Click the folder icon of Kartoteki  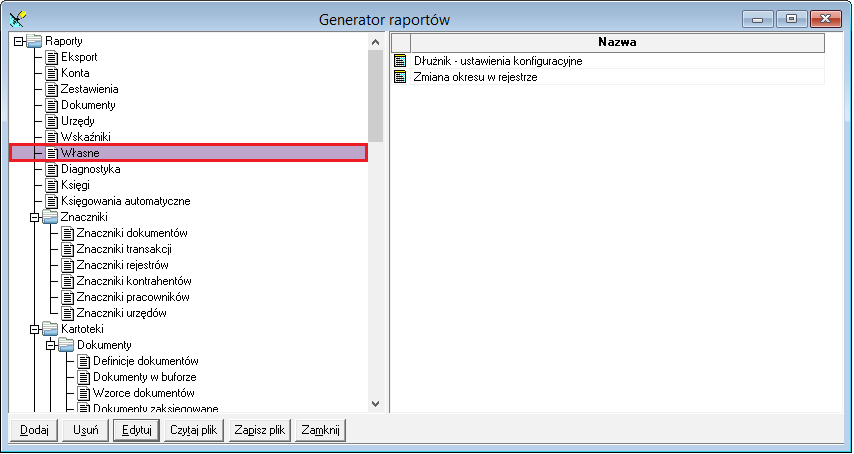(x=50, y=329)
